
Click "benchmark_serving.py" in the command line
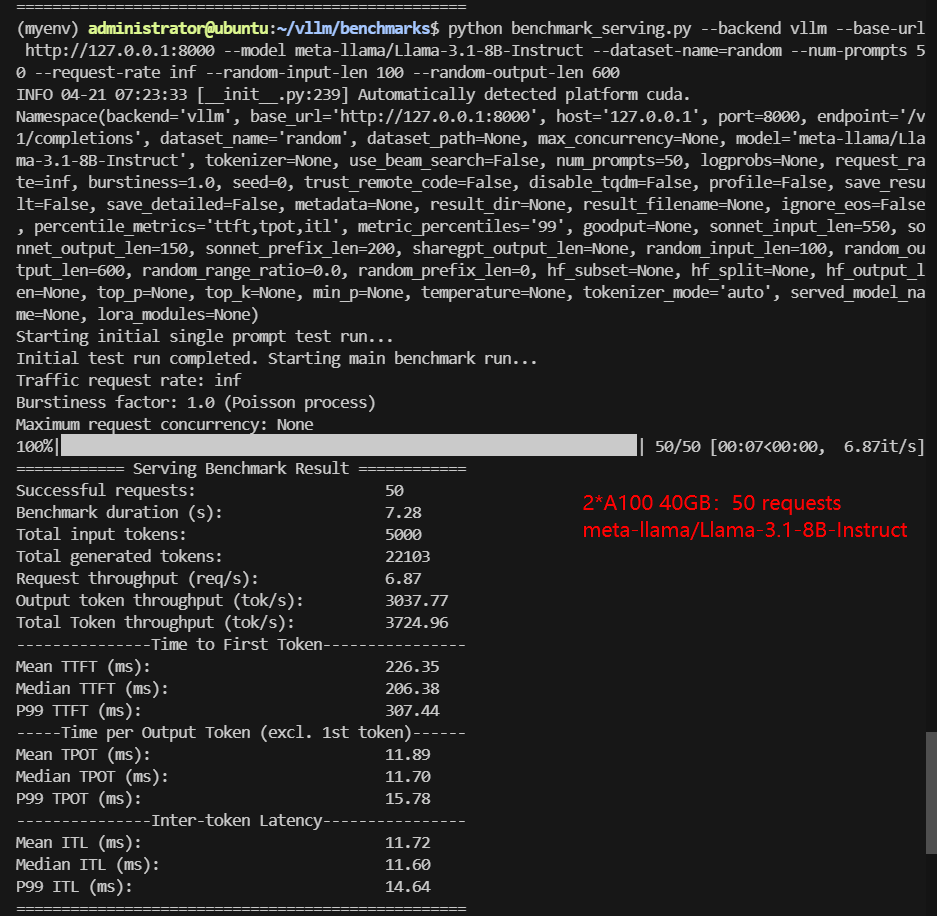pyautogui.click(x=601, y=29)
